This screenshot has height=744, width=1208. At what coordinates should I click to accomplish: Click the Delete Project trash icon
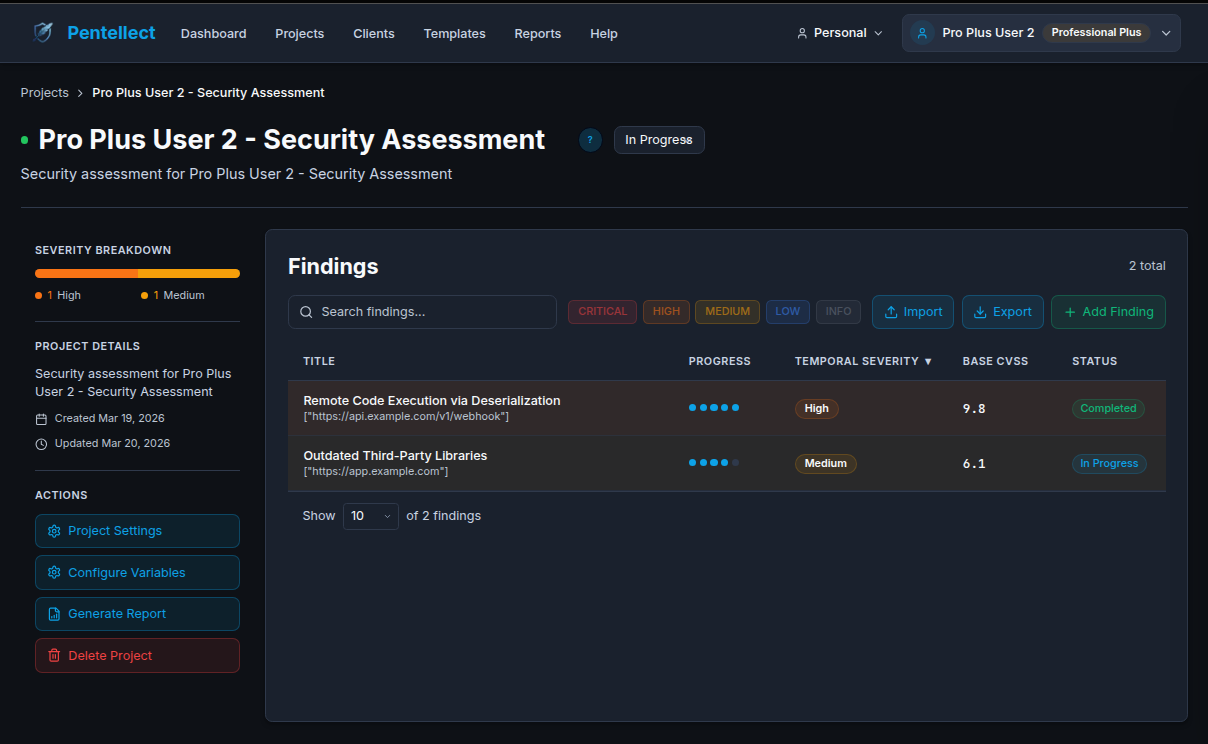coord(54,656)
